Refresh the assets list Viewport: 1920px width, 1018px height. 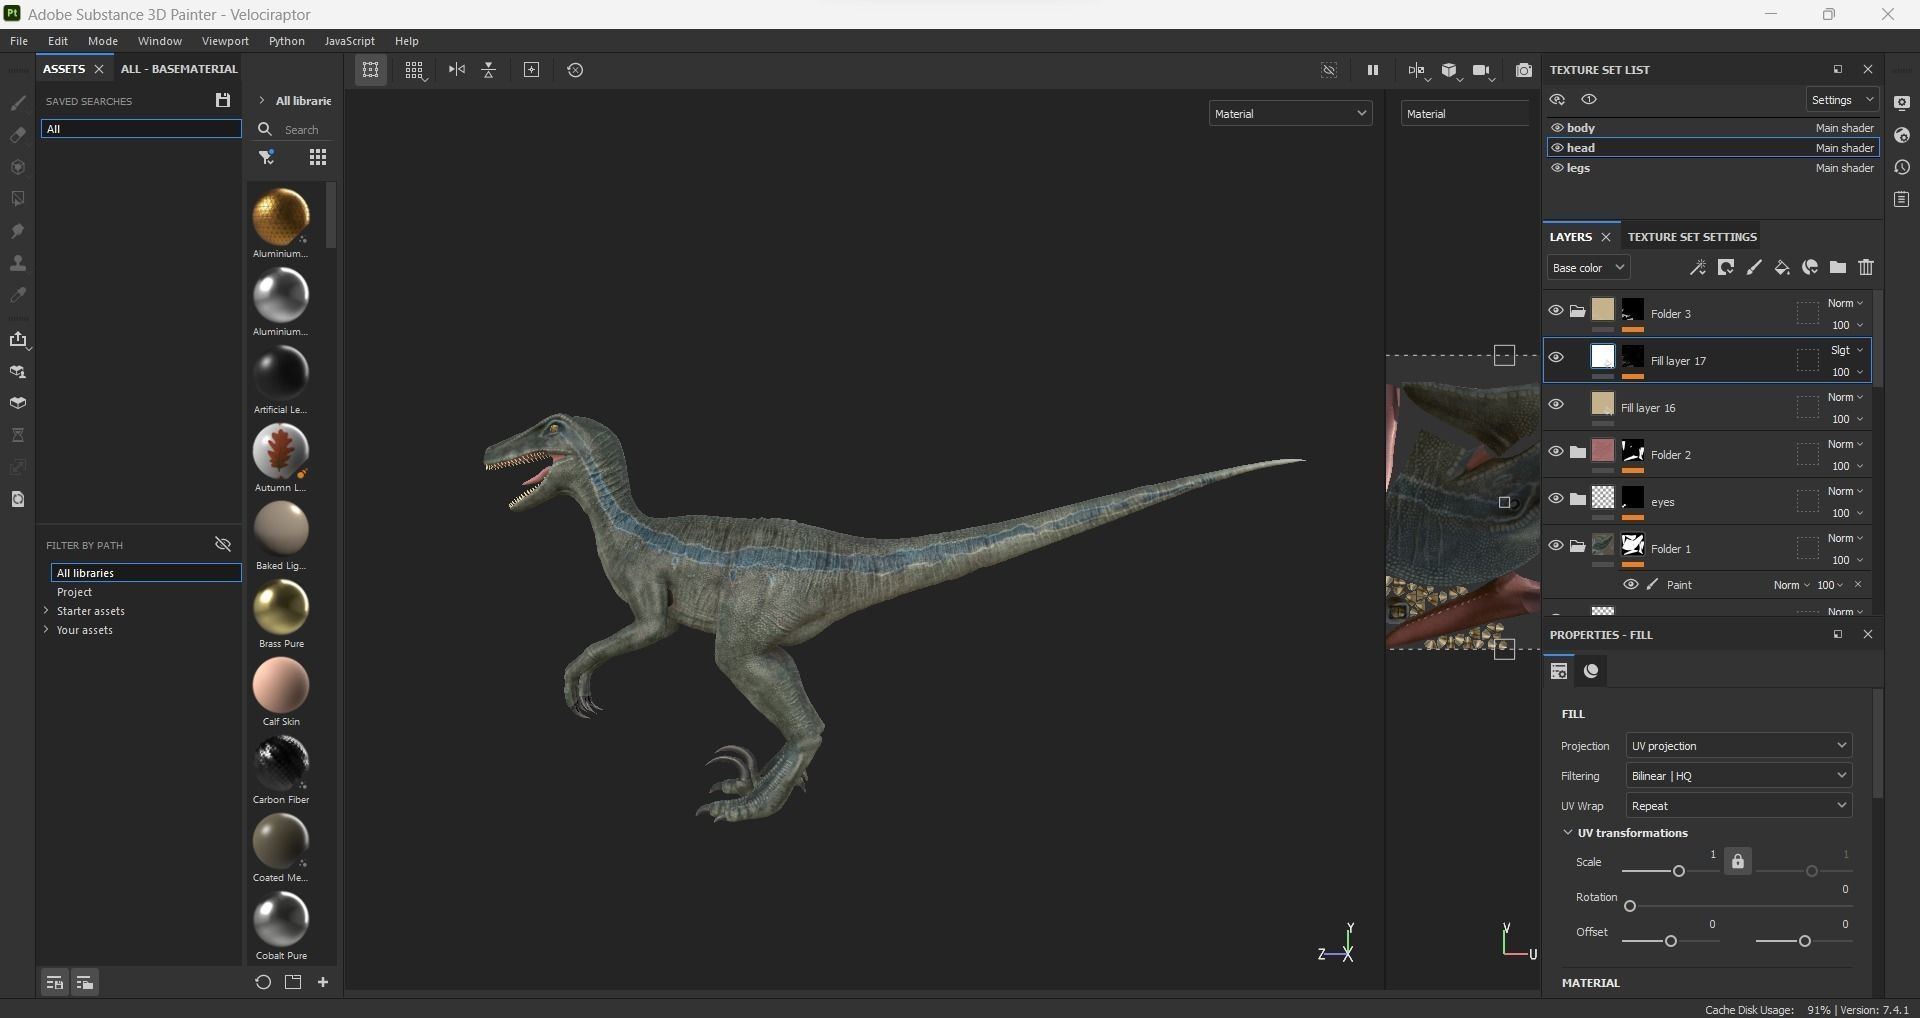pos(263,982)
